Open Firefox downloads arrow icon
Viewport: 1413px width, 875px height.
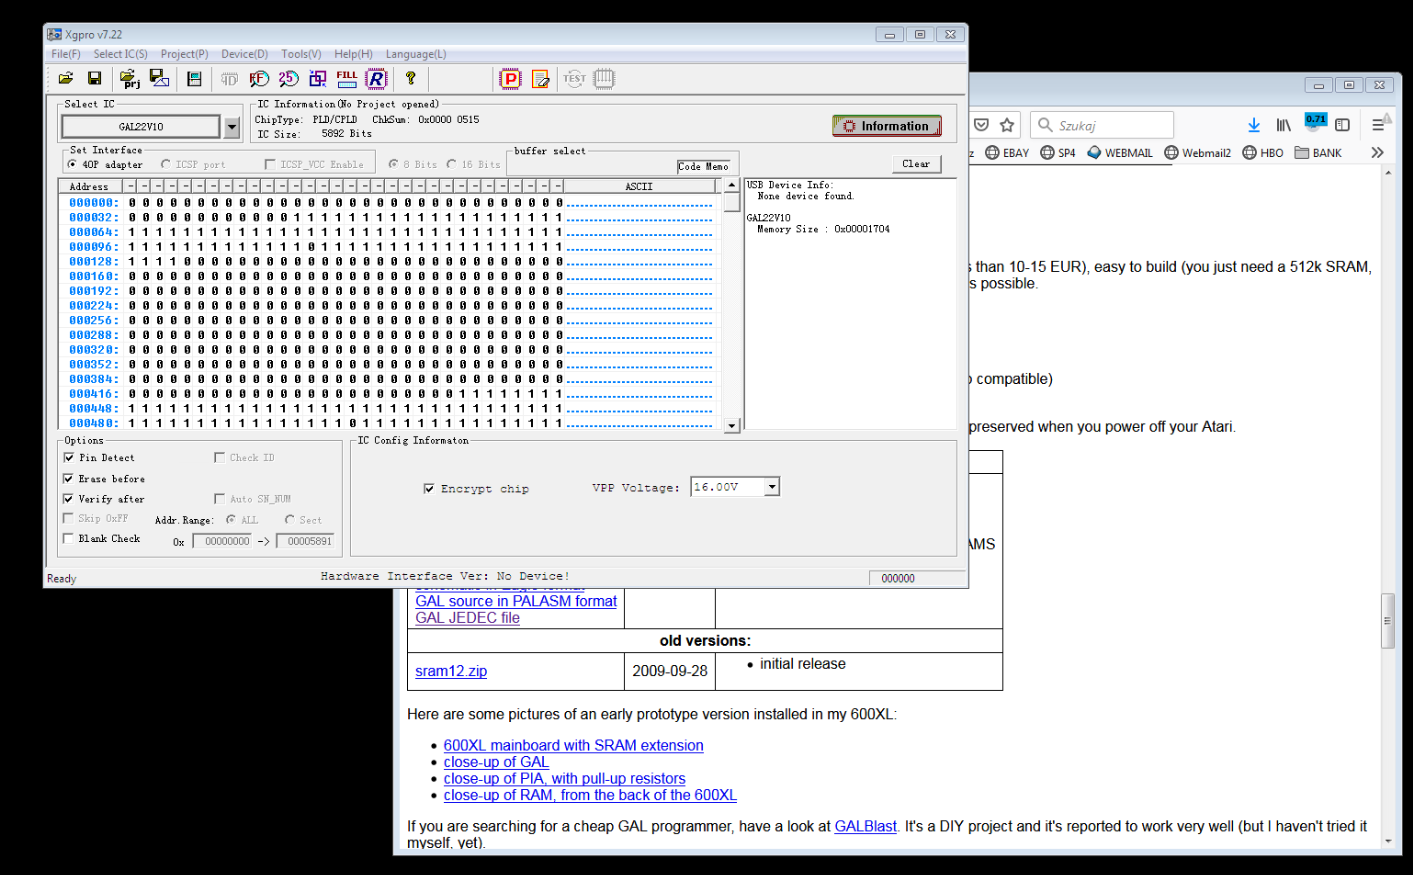click(1254, 125)
